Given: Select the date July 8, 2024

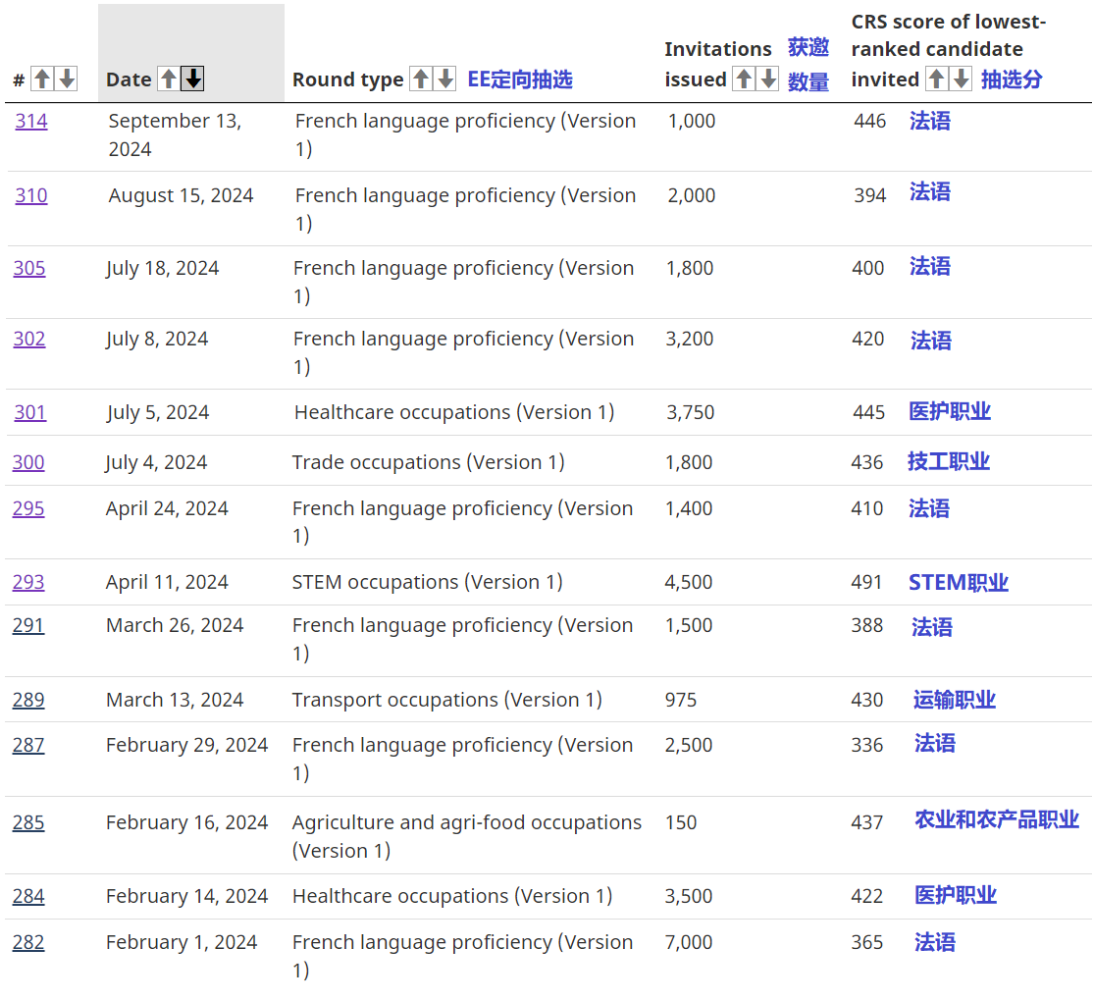Looking at the screenshot, I should pos(157,339).
